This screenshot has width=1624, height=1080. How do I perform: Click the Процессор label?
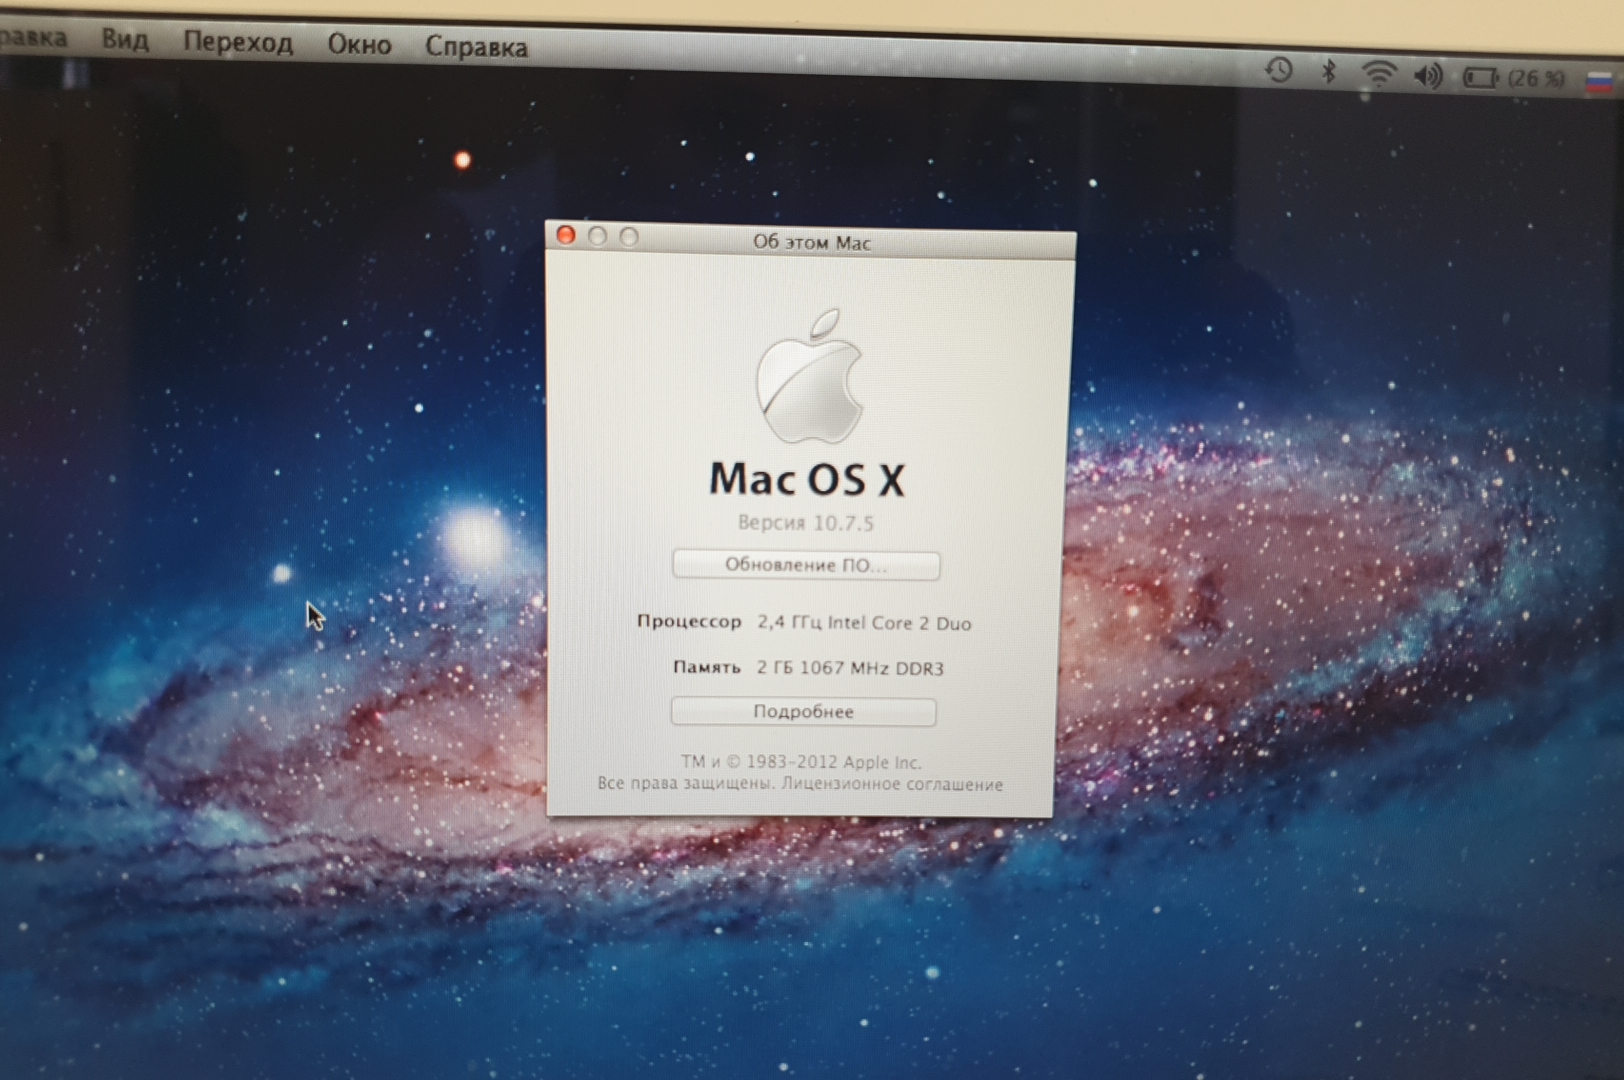coord(689,621)
